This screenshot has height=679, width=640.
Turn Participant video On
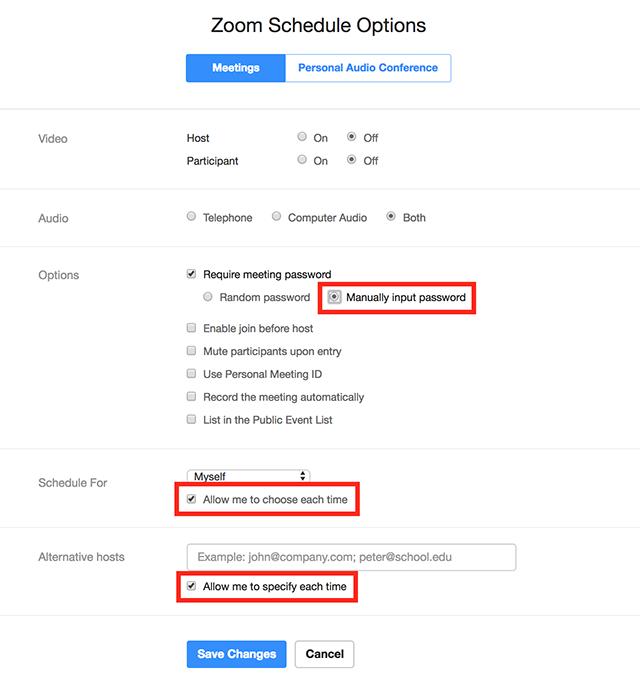302,160
